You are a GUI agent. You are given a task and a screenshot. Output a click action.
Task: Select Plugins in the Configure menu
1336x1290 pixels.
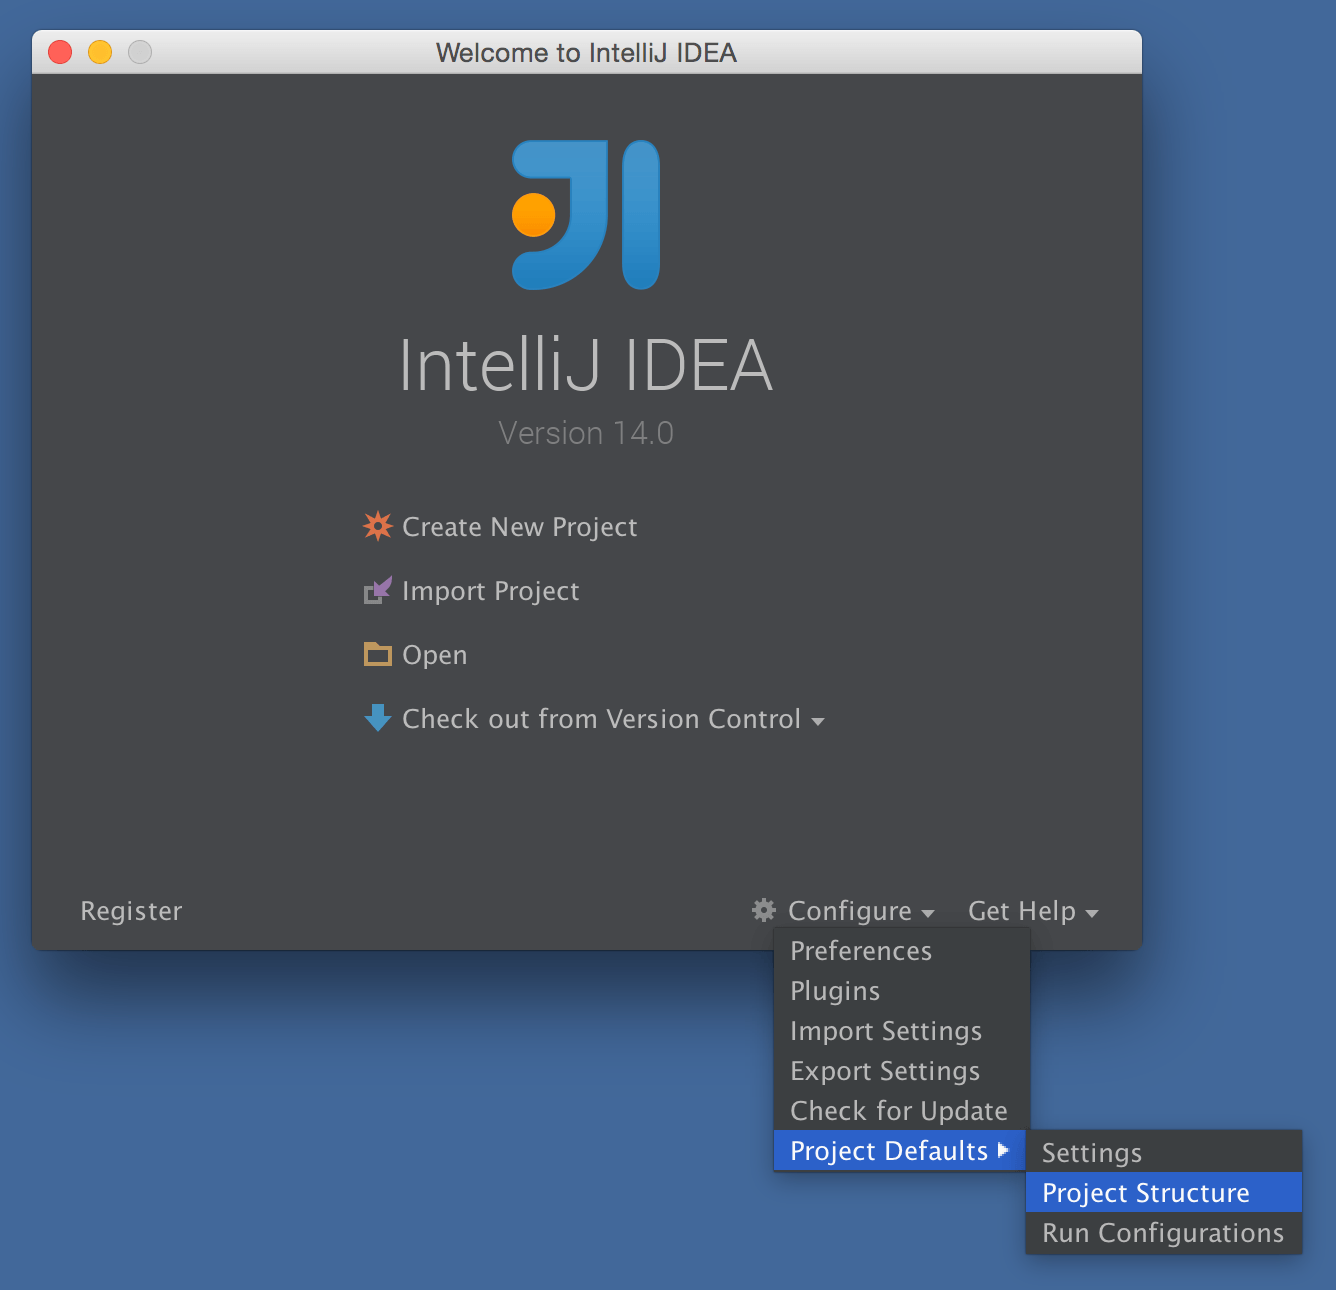[902, 990]
